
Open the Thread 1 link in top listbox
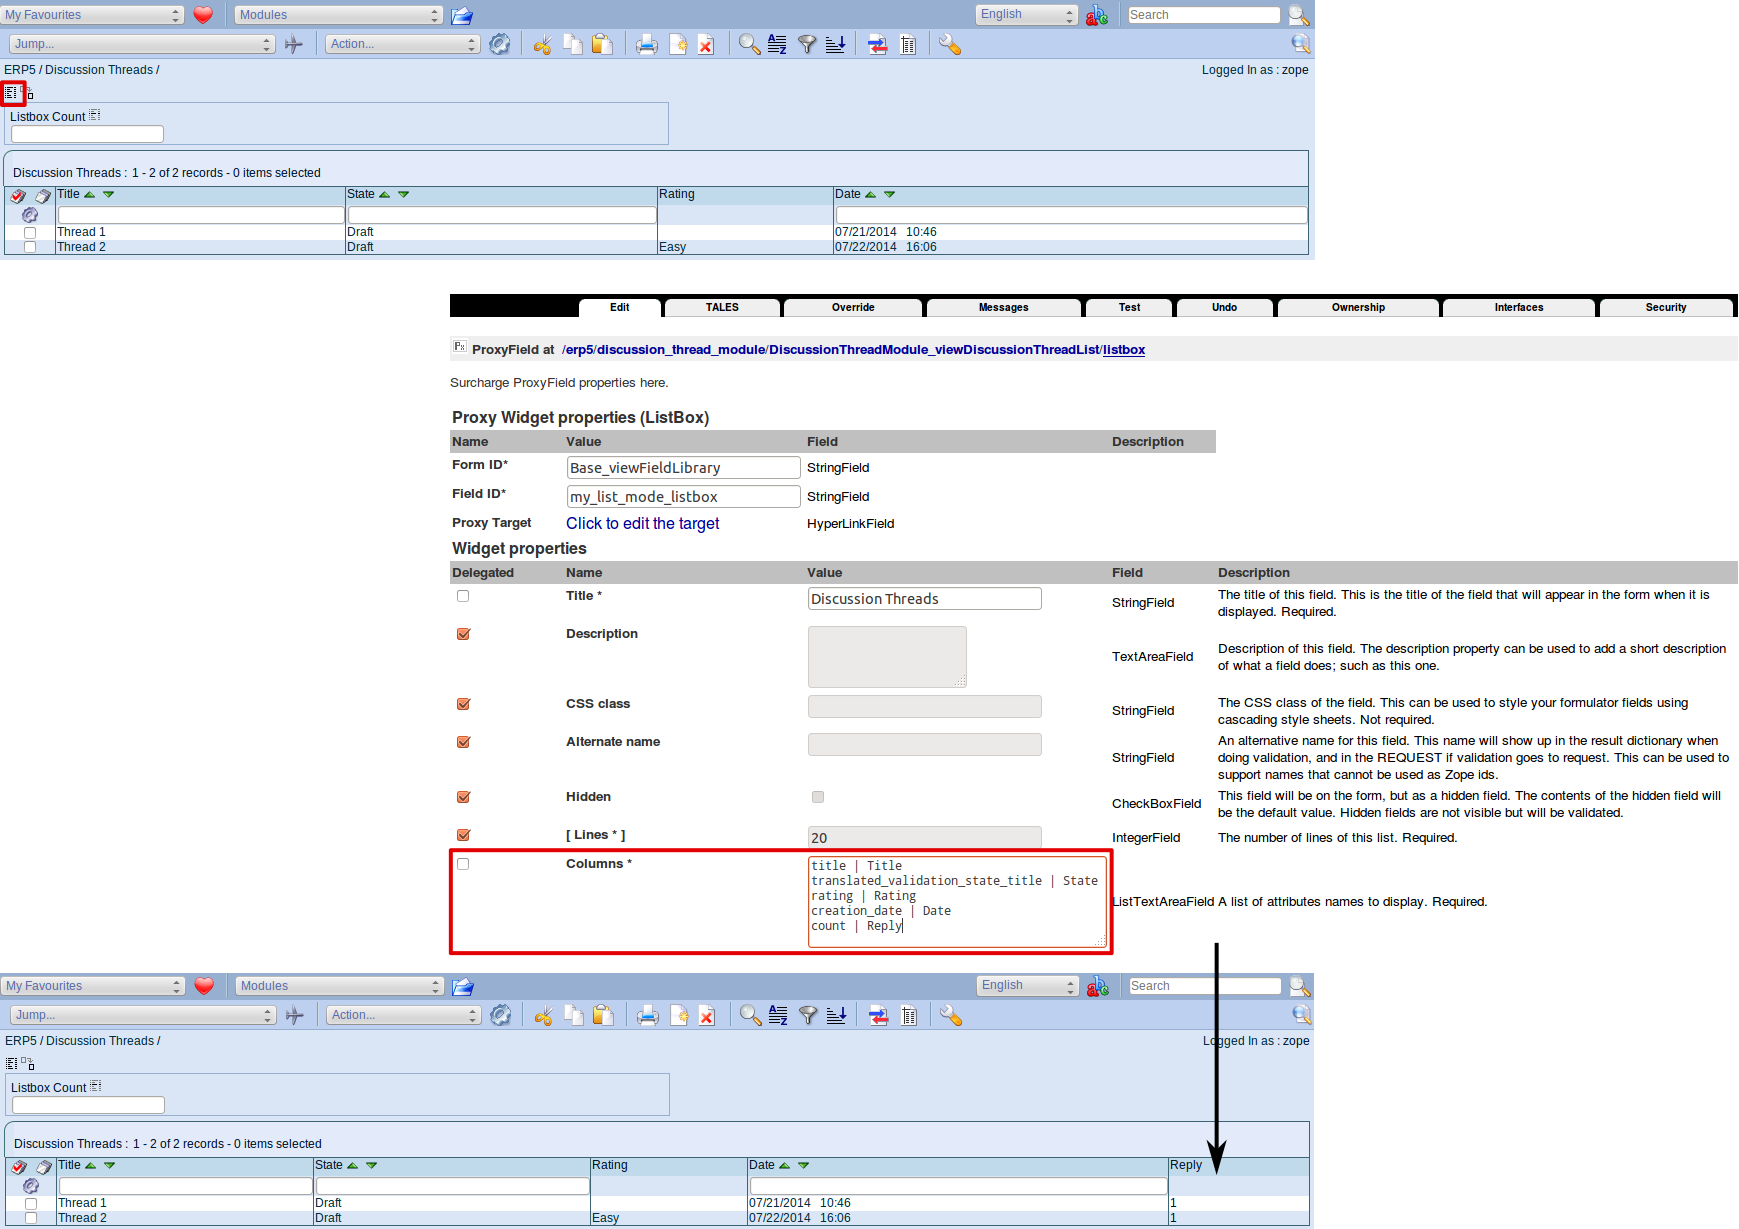pos(81,232)
